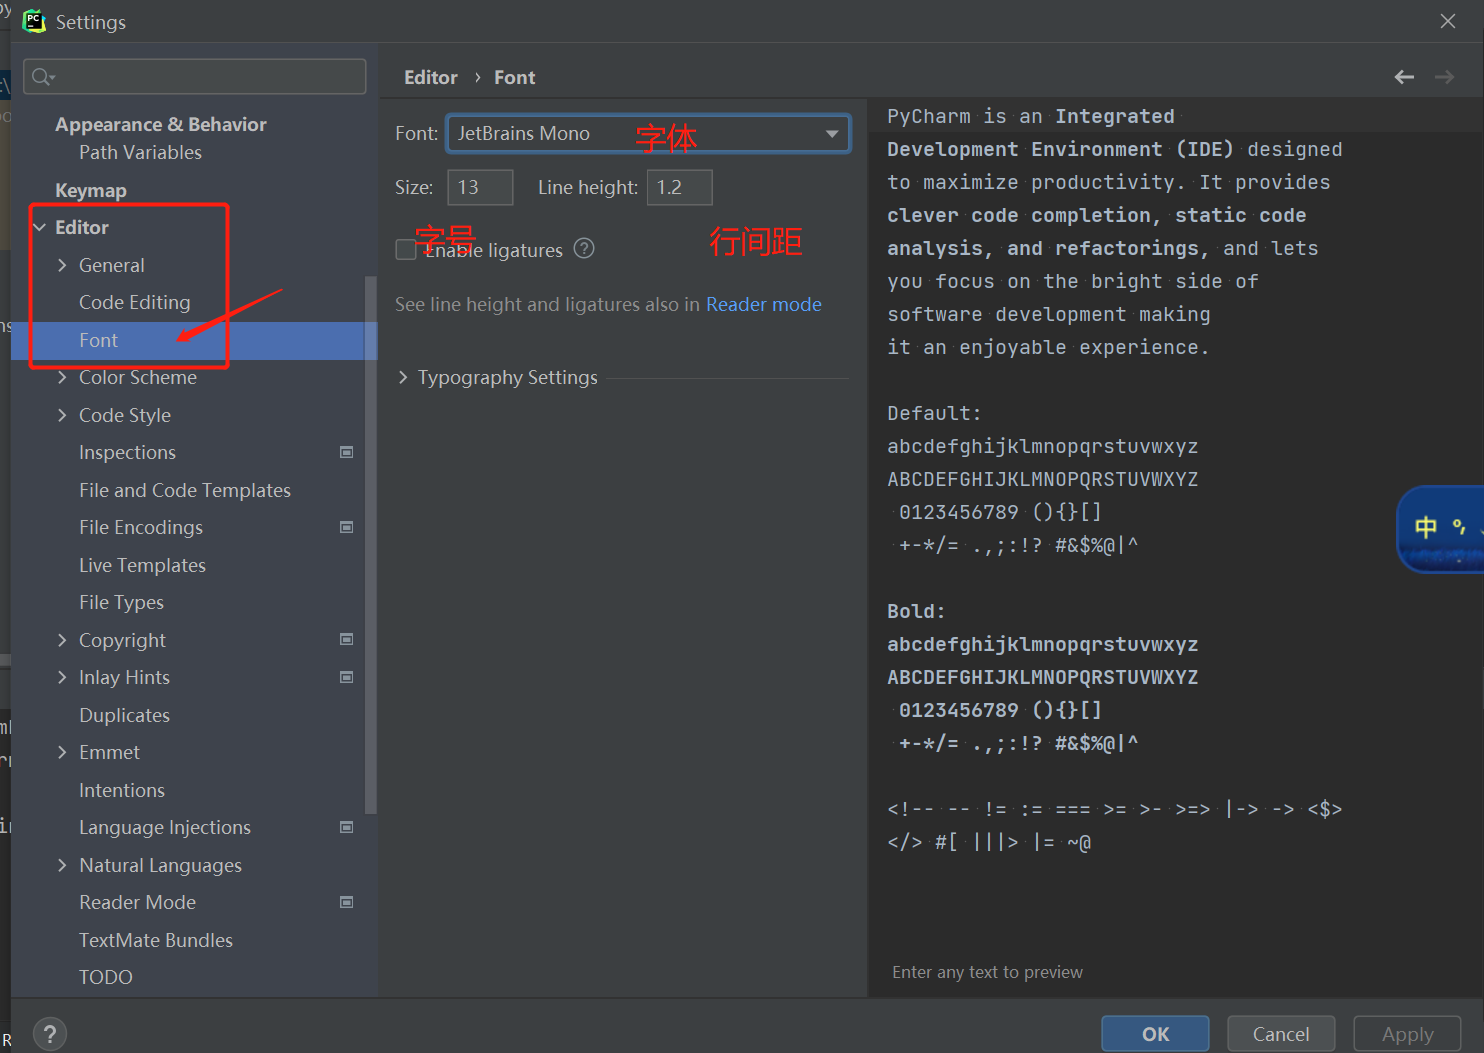Image resolution: width=1484 pixels, height=1053 pixels.
Task: Open Duplicates settings
Action: pos(125,715)
